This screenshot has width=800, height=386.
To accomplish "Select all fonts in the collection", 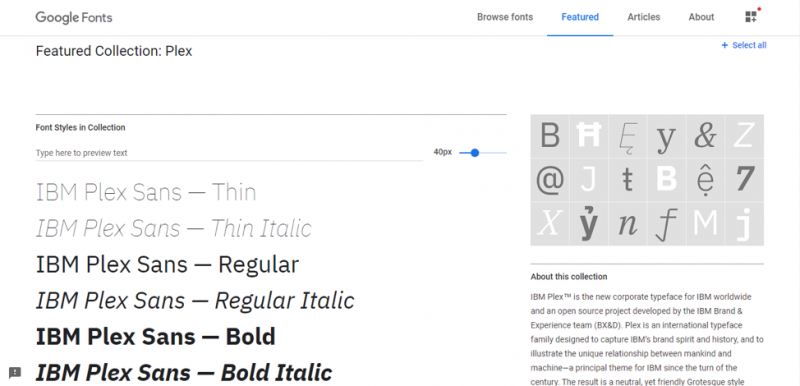I will pyautogui.click(x=744, y=45).
